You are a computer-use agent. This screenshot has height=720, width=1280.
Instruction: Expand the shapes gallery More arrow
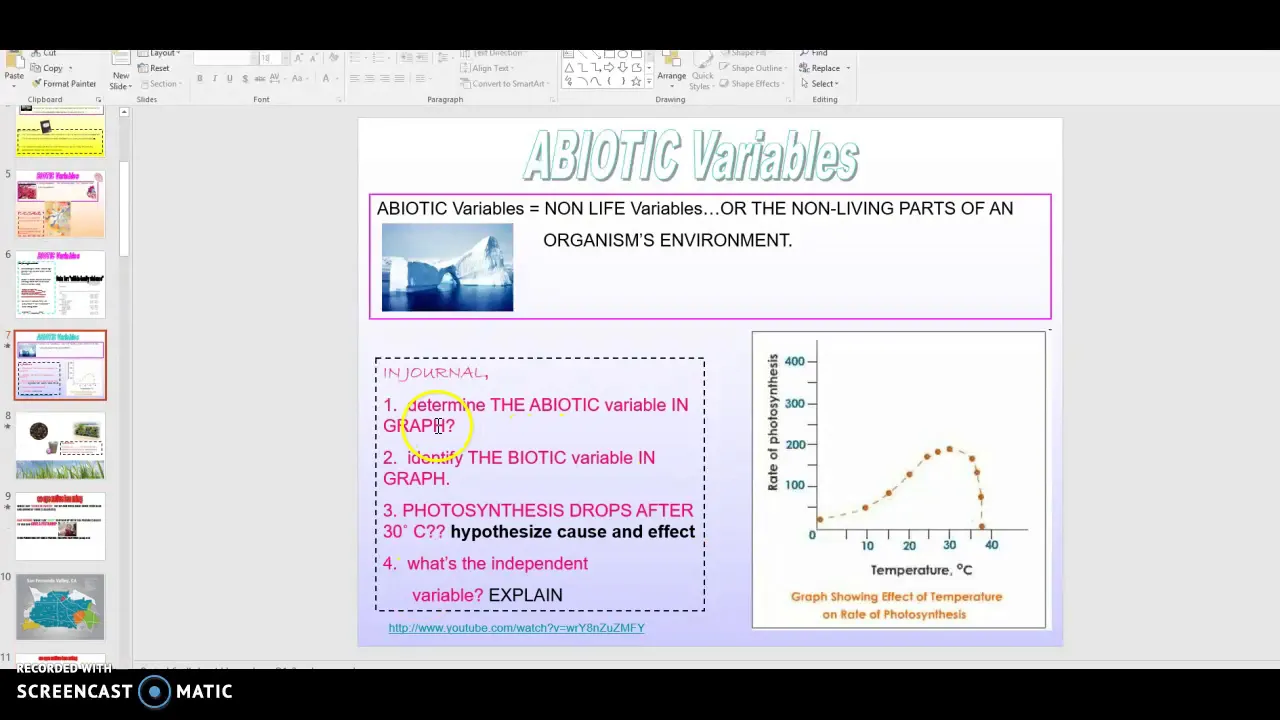click(x=649, y=82)
